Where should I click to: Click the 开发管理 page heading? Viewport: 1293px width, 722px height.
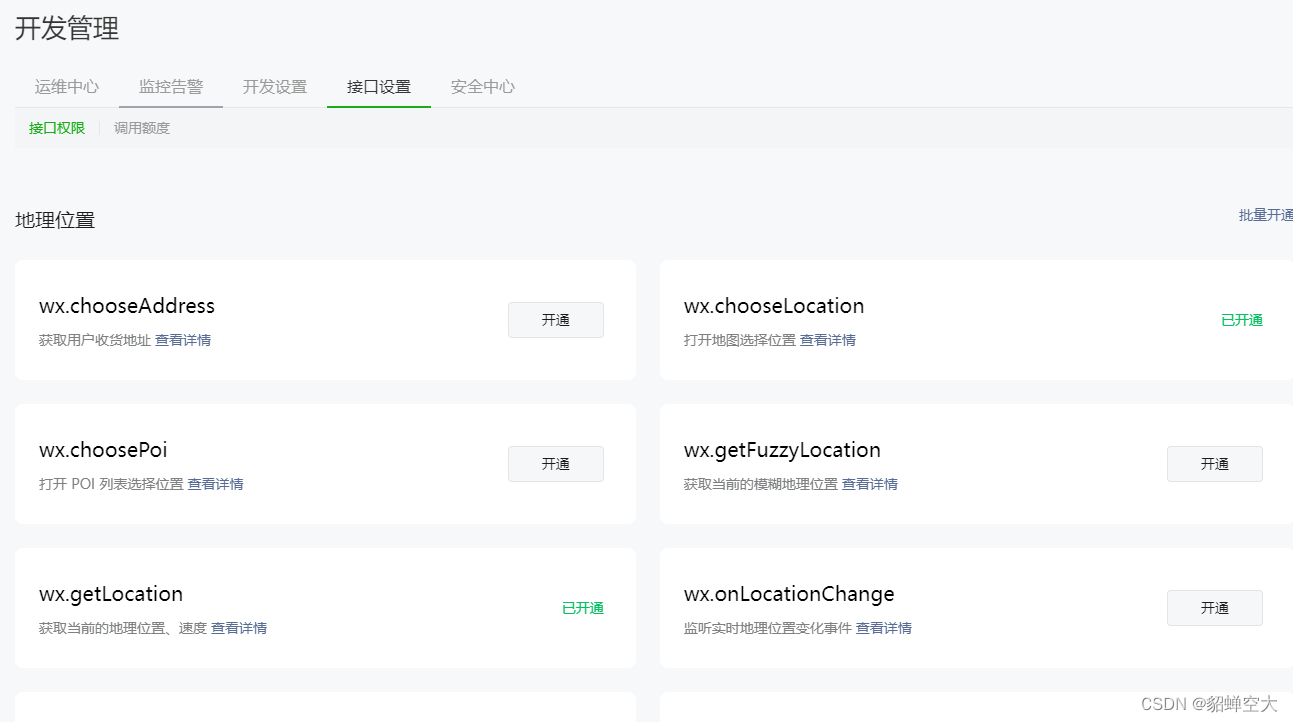66,30
